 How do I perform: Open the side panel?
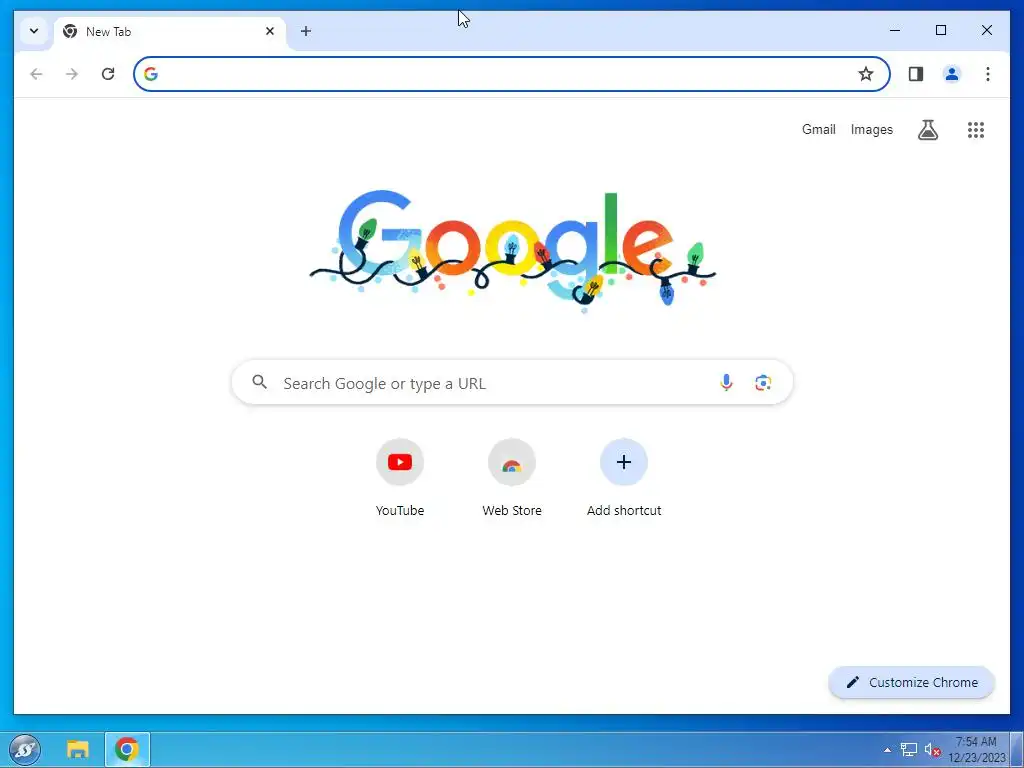(916, 74)
